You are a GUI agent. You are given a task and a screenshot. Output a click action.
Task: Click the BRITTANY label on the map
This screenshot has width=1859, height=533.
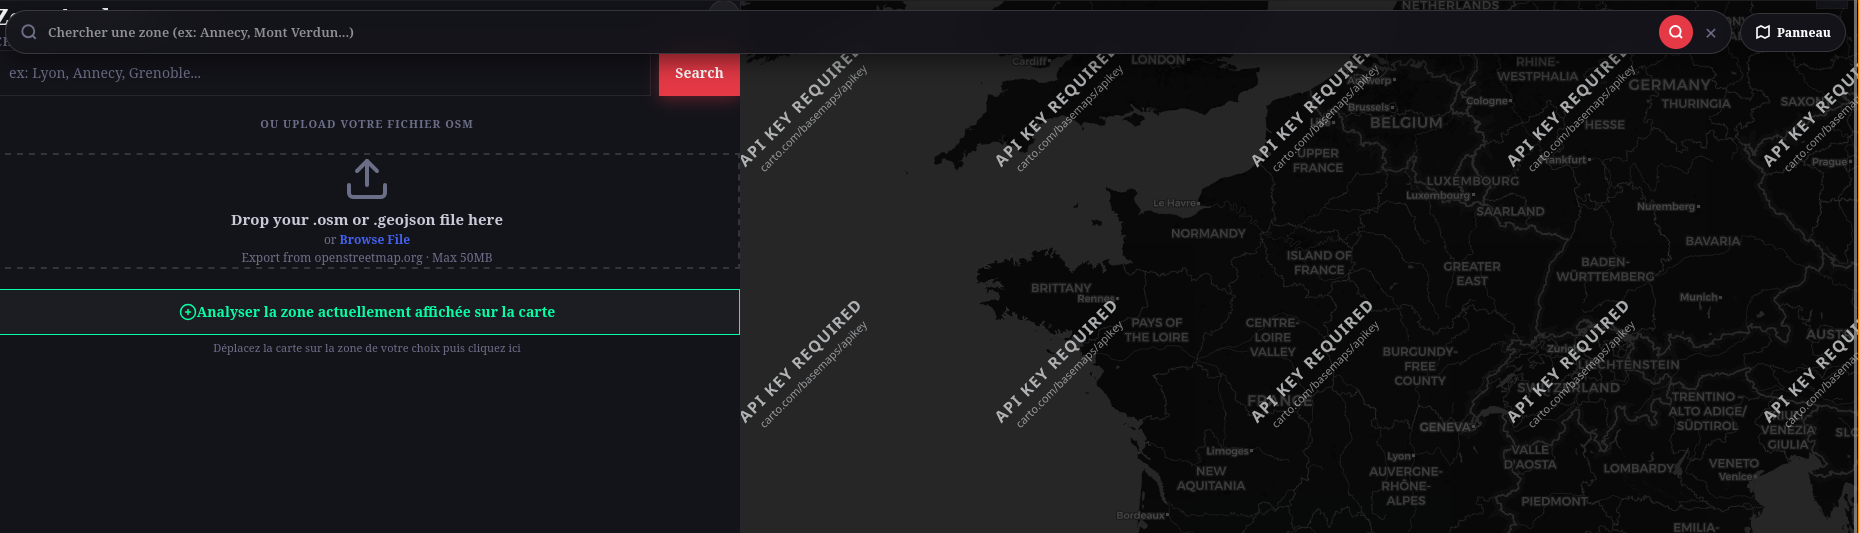point(1061,288)
